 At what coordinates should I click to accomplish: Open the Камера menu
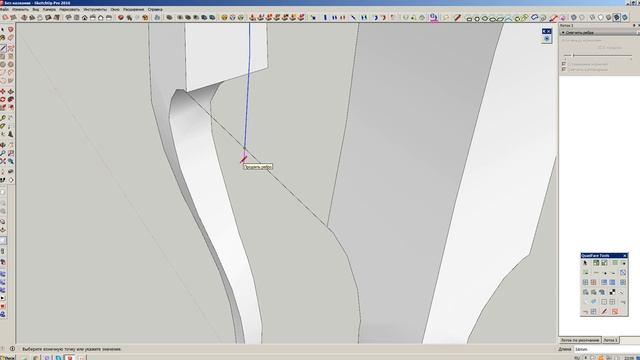pos(49,9)
